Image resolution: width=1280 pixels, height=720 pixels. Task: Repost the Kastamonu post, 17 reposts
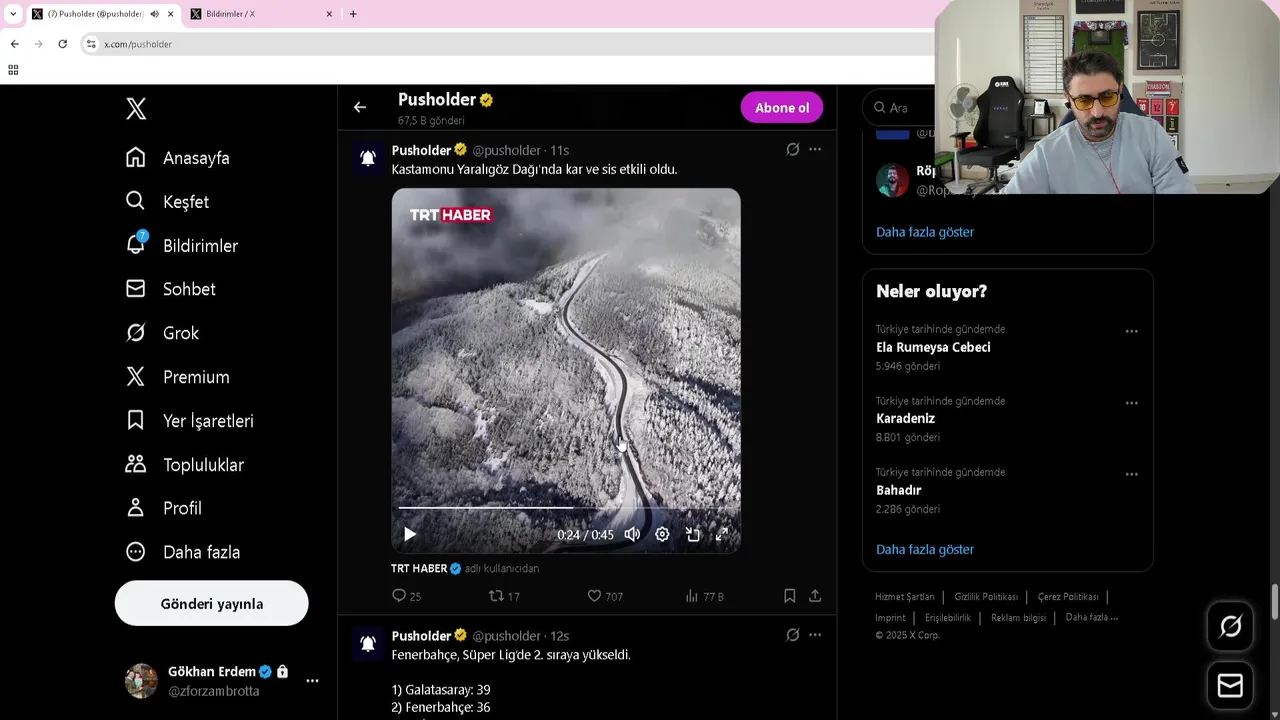tap(504, 596)
